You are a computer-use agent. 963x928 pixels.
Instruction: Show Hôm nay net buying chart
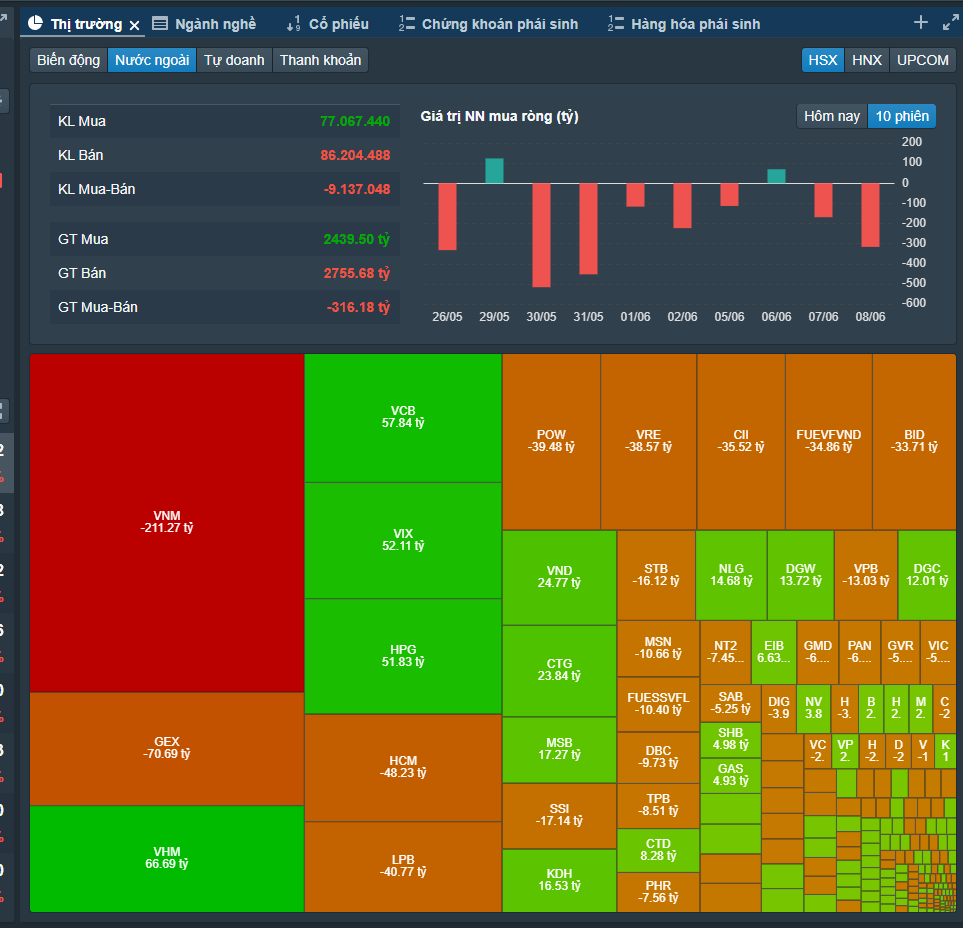[832, 116]
